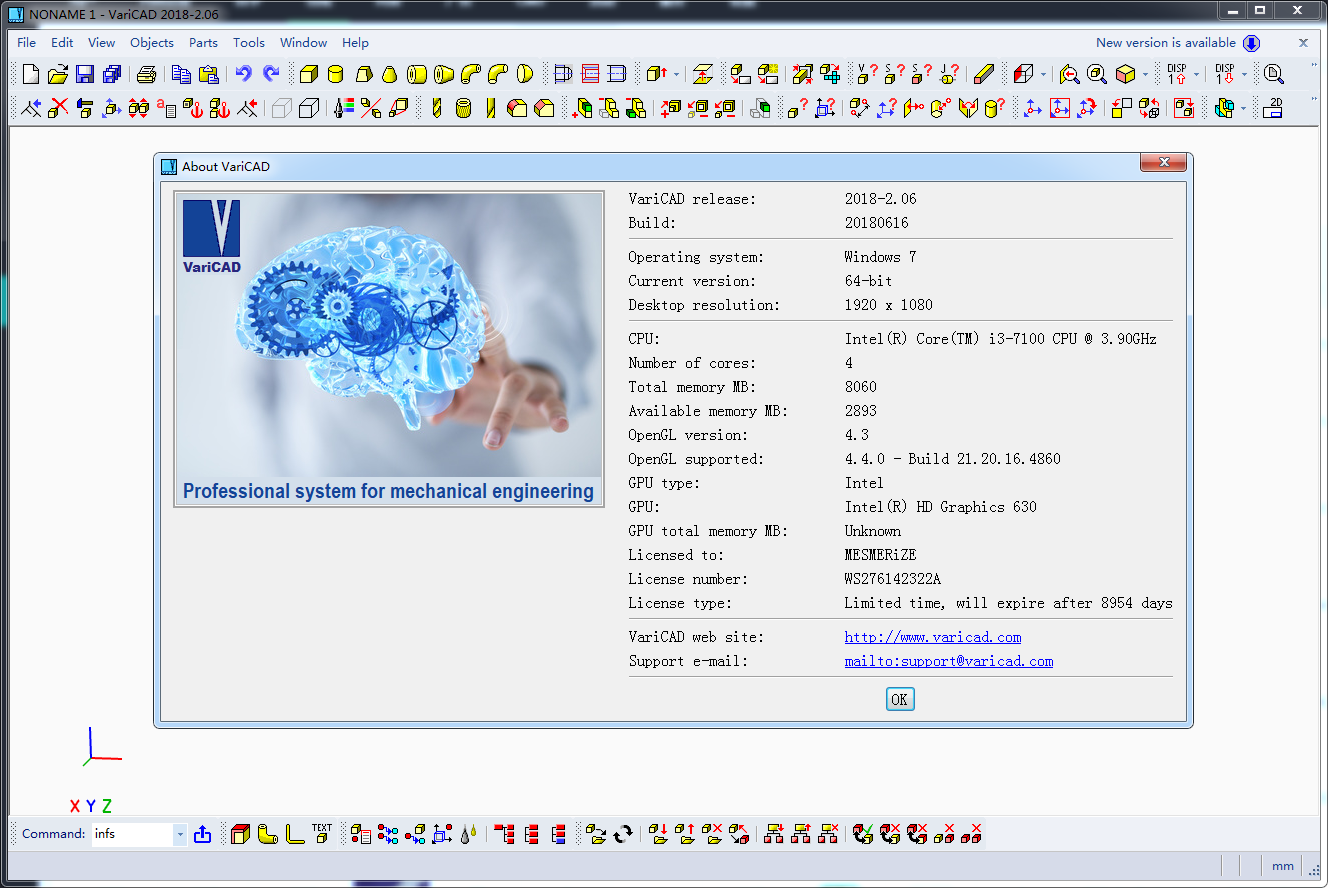The image size is (1328, 888).
Task: Click the print preview magnifier page icon
Action: click(1273, 73)
